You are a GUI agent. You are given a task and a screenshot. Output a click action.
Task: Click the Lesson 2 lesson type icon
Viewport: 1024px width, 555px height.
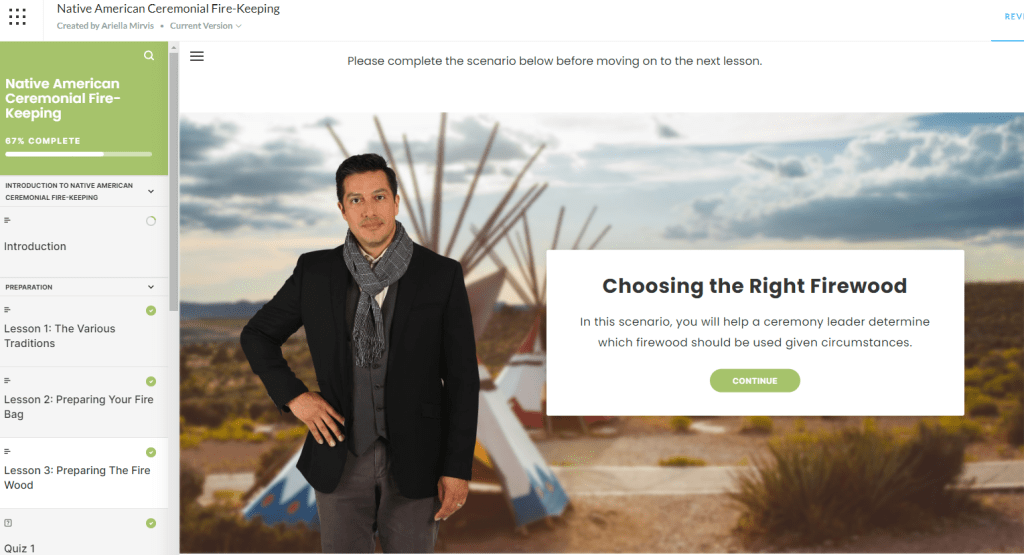(7, 380)
